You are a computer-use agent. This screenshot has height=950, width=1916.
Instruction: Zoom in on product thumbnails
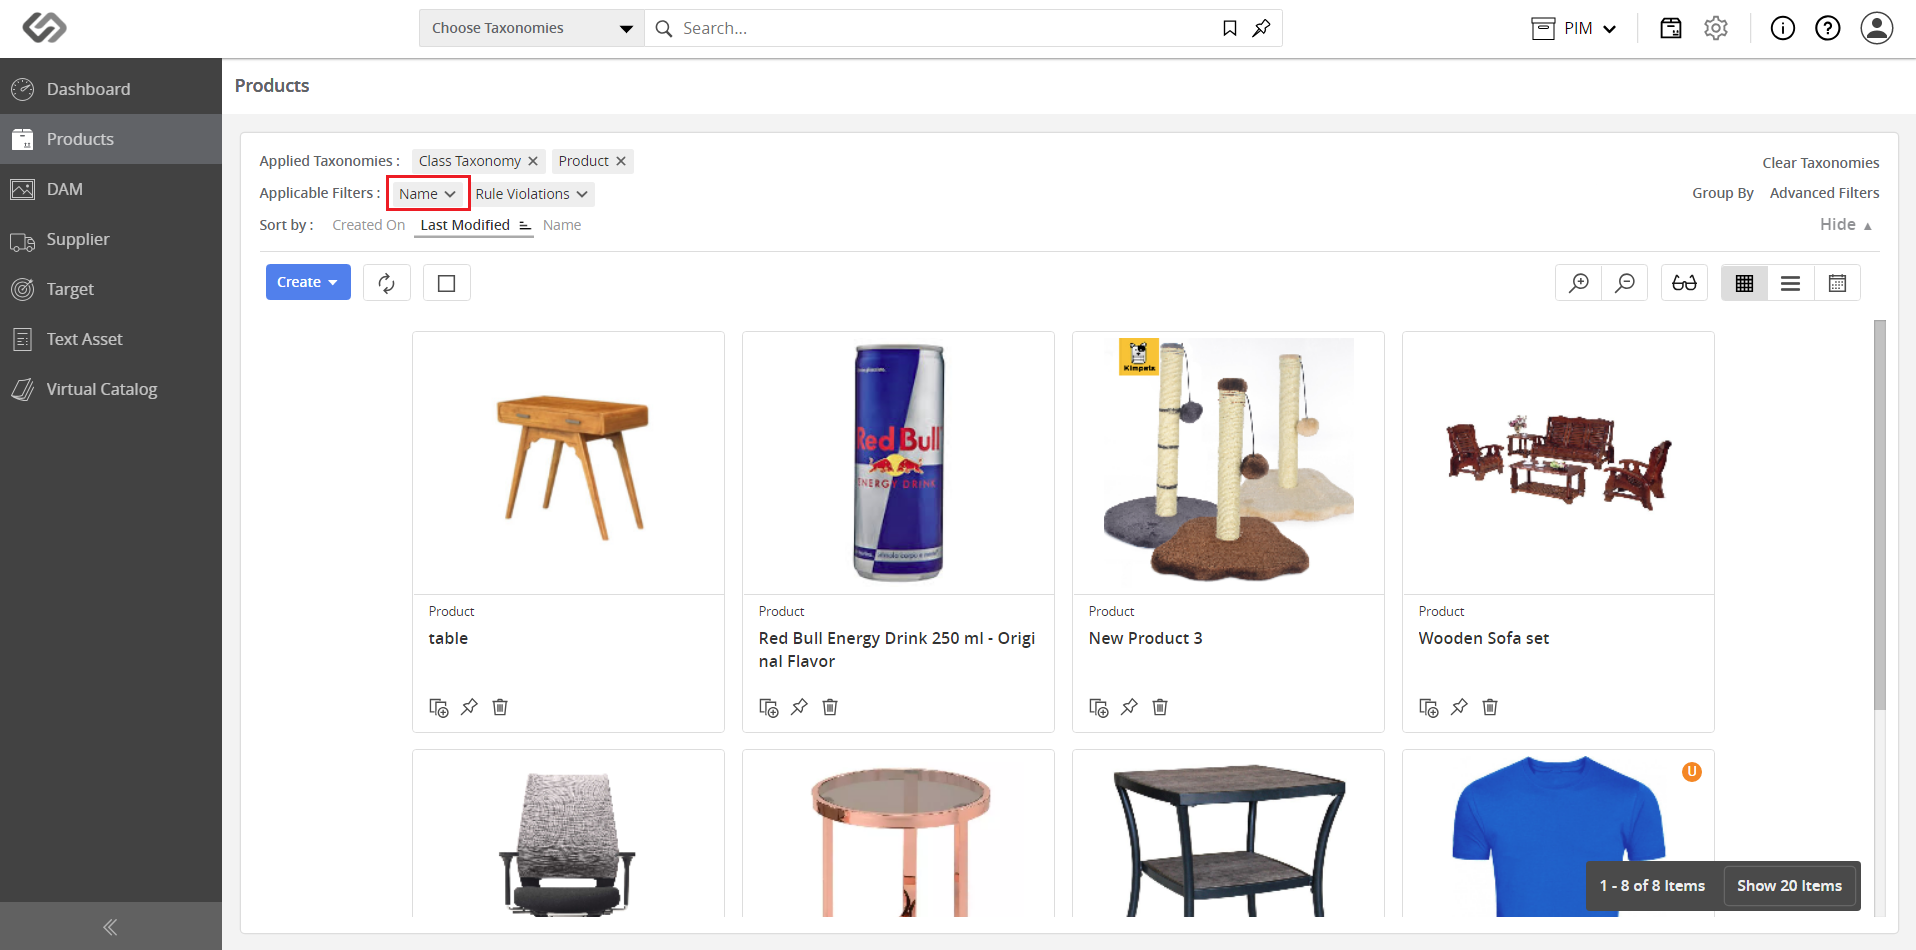tap(1579, 283)
